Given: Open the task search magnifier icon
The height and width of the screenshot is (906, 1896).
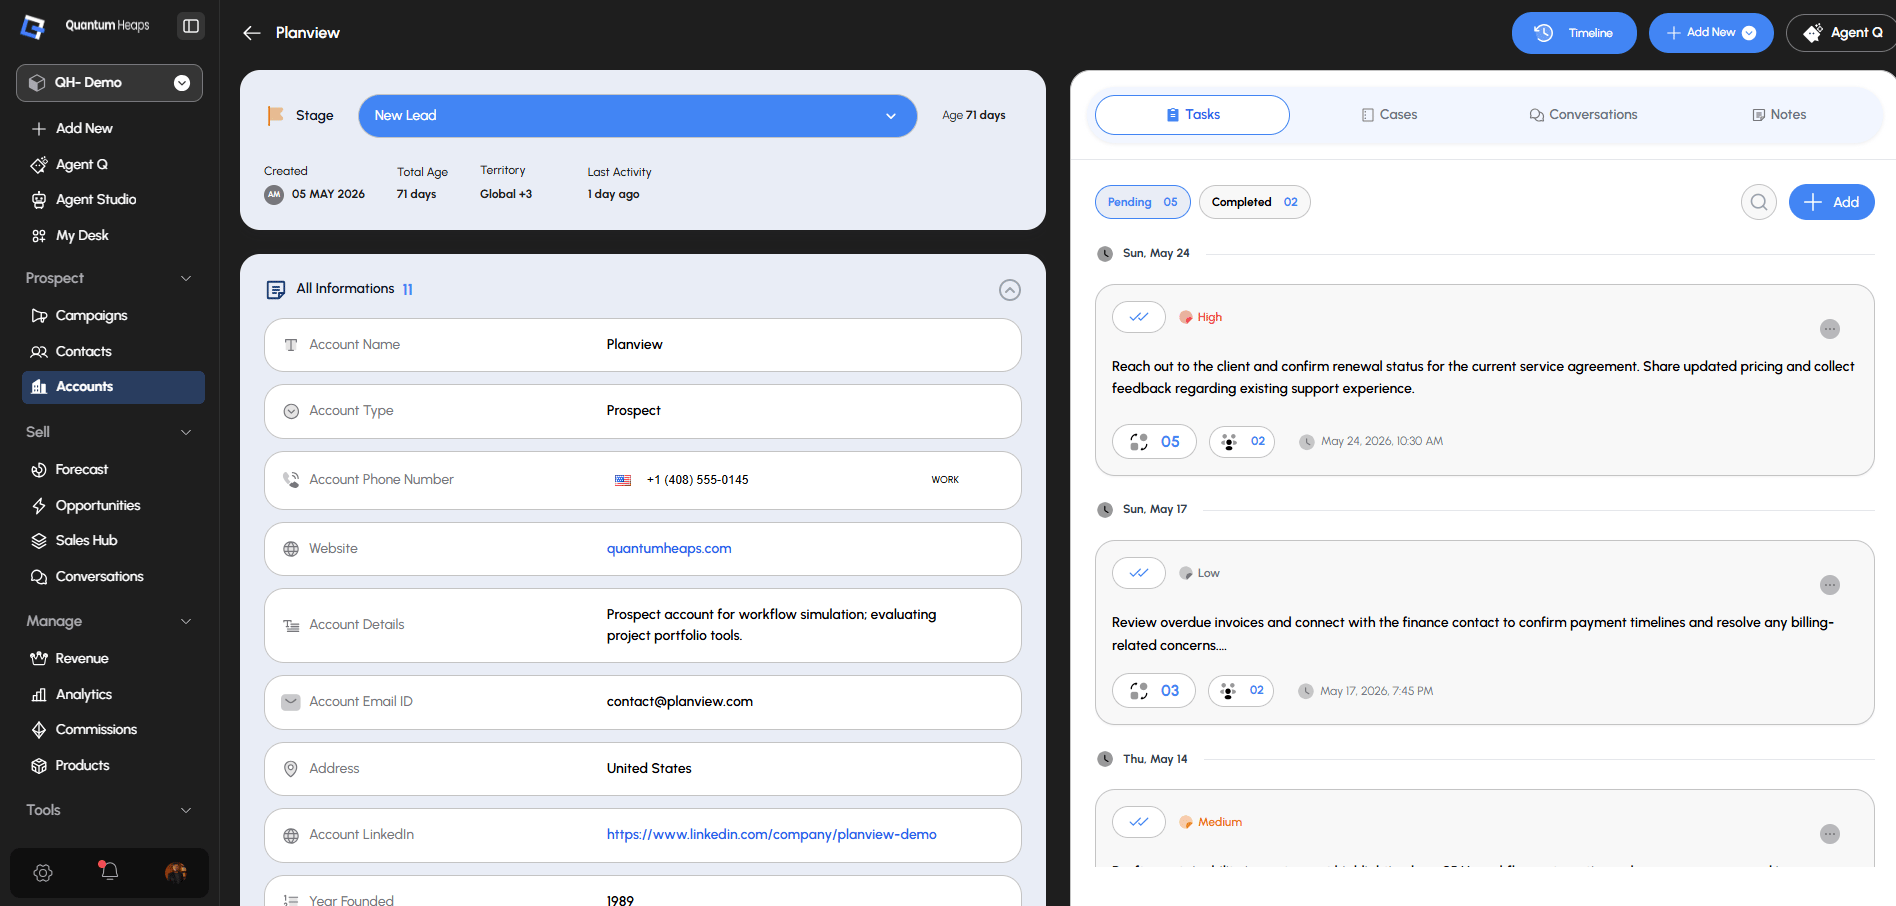Looking at the screenshot, I should click(x=1759, y=202).
